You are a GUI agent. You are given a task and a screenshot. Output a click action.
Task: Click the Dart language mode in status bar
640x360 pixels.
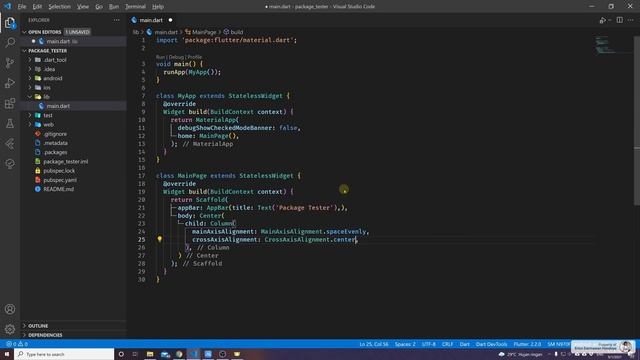point(464,344)
